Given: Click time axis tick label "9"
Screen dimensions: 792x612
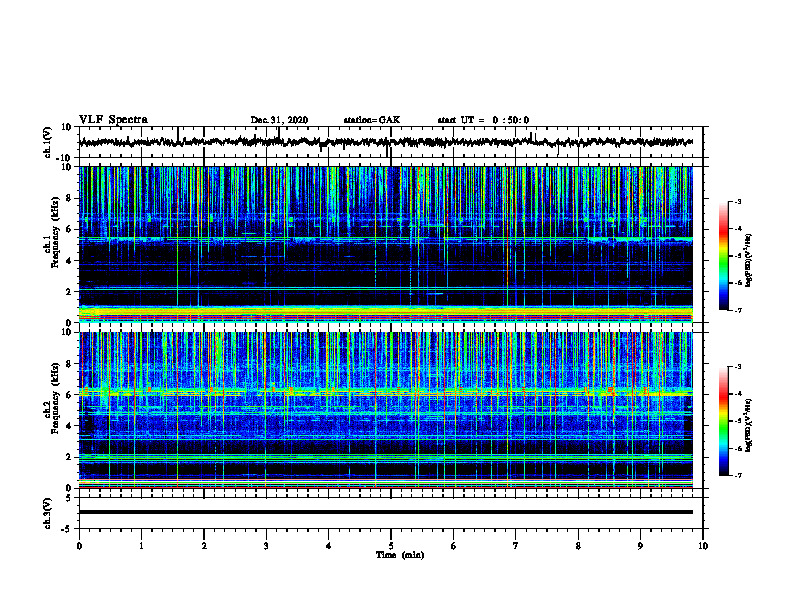Looking at the screenshot, I should point(640,546).
